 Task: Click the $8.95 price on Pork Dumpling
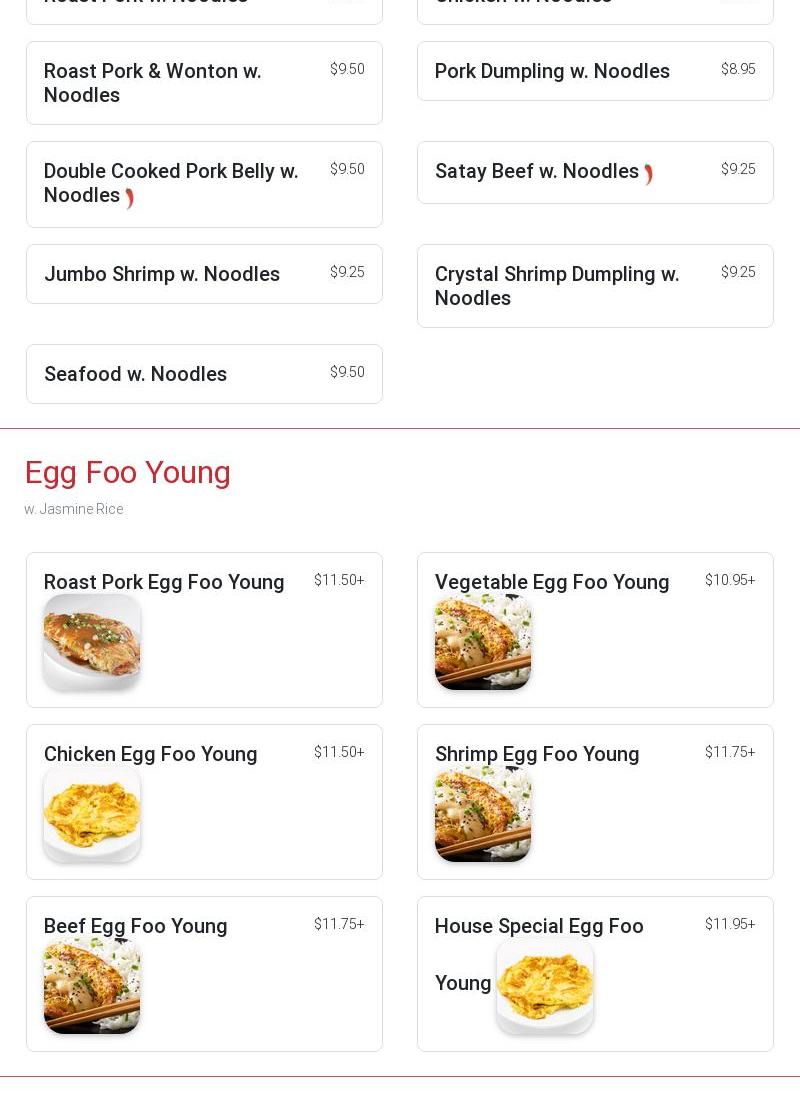point(738,69)
